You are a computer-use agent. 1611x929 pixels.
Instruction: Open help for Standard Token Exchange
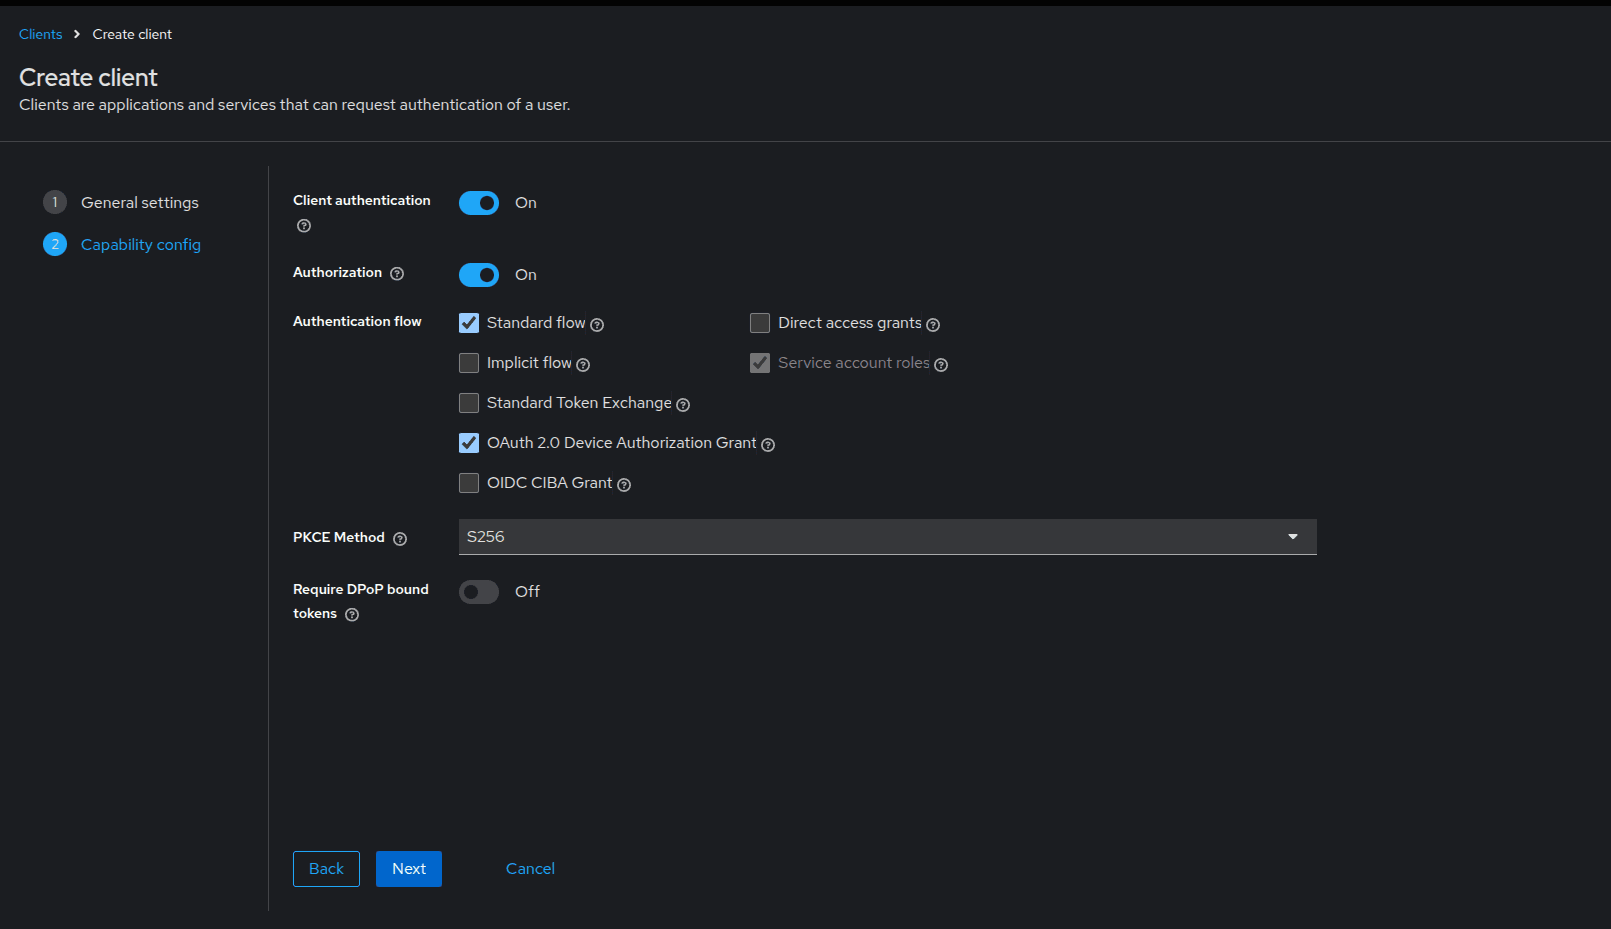(683, 404)
